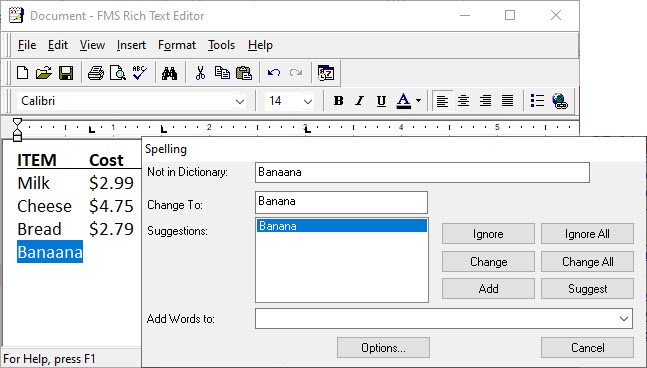Click the Change All button
Image resolution: width=647 pixels, height=368 pixels.
click(x=587, y=262)
